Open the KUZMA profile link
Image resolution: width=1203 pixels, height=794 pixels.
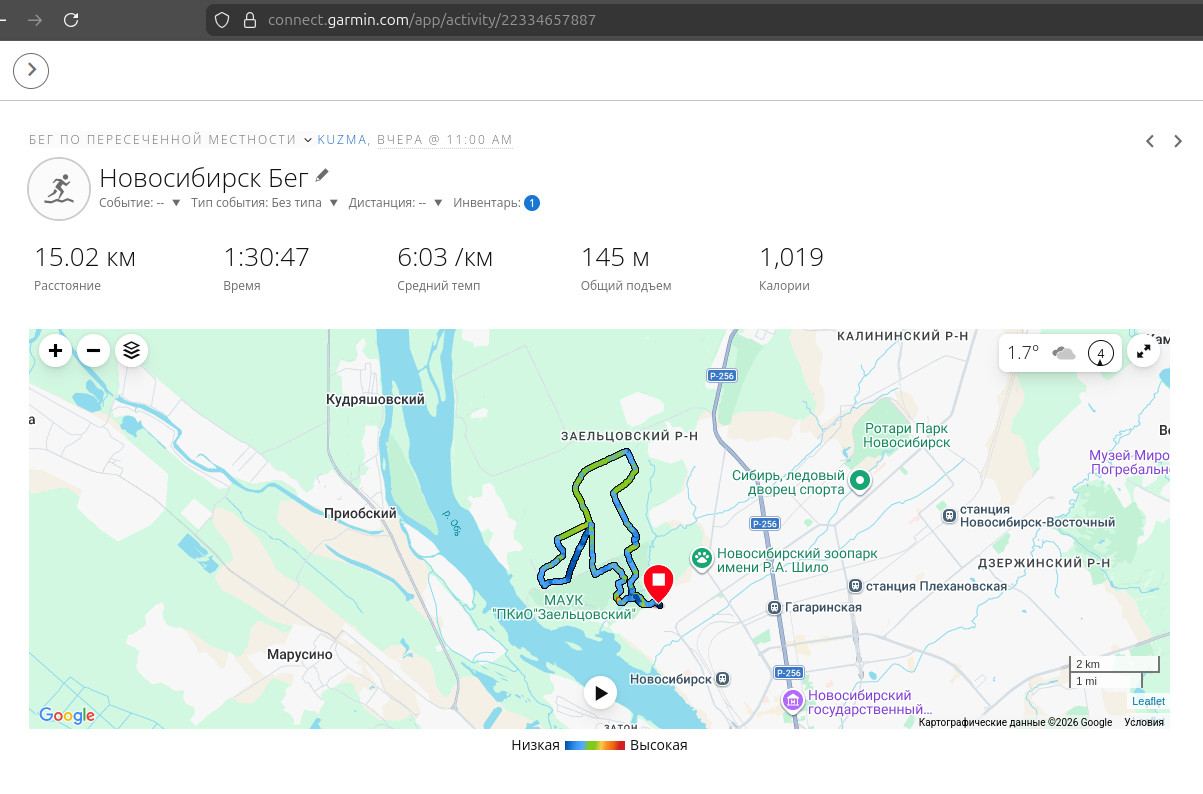[x=342, y=140]
